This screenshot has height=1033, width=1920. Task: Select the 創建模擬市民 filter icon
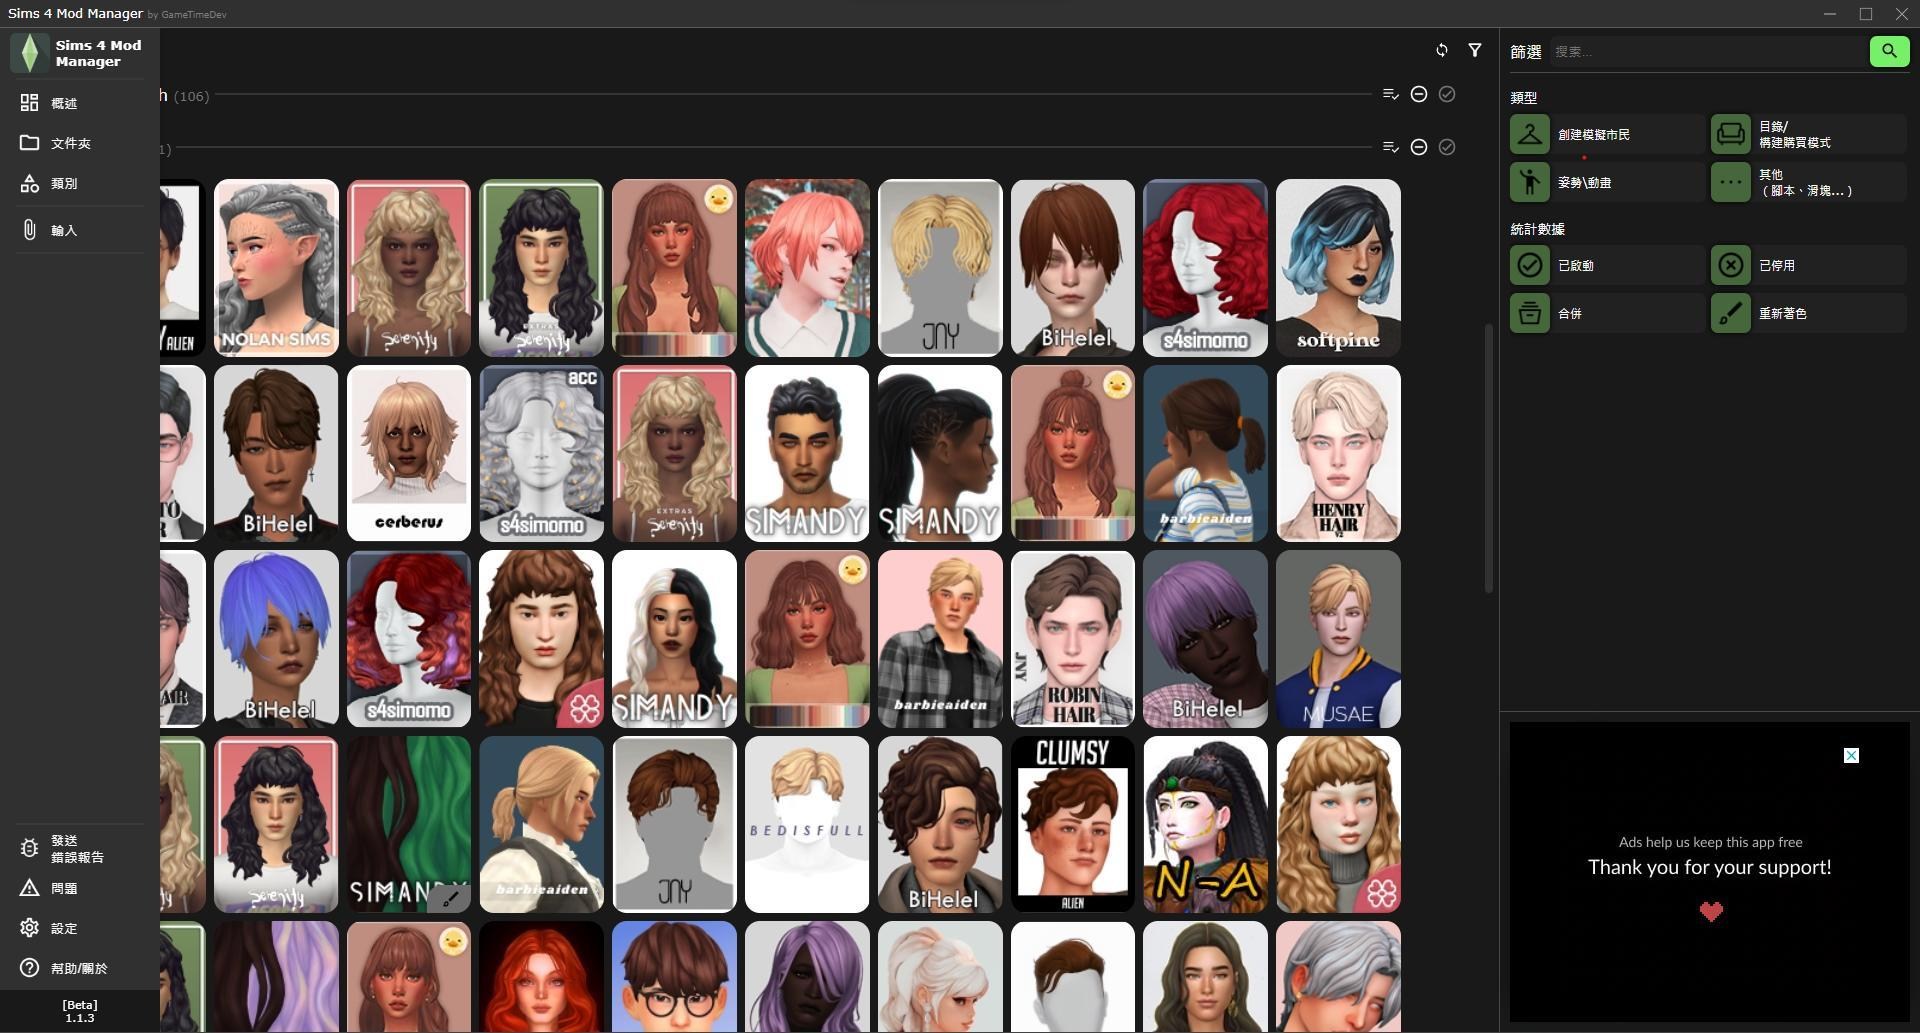point(1529,133)
